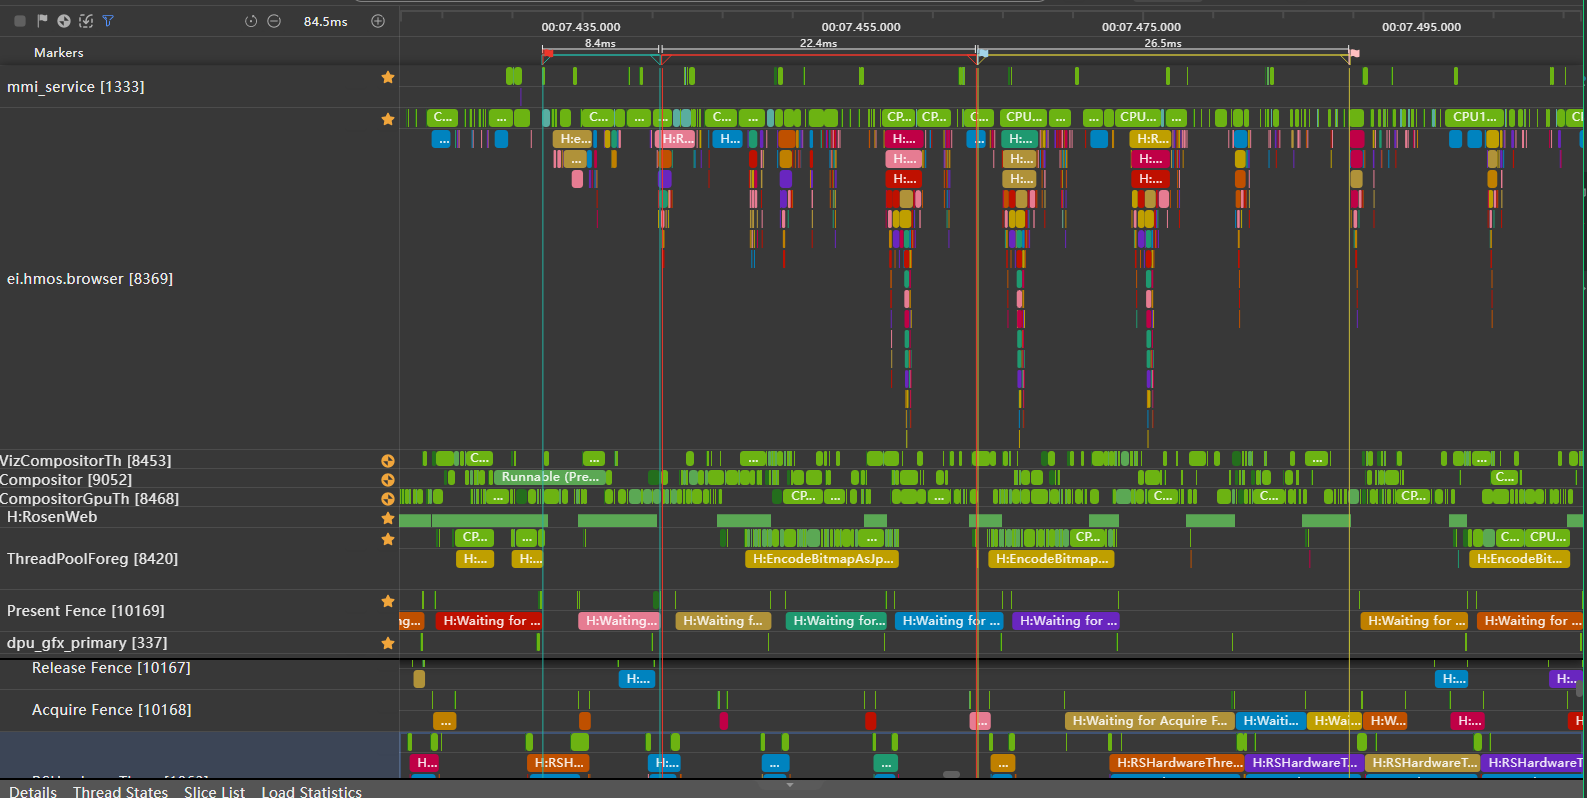1587x798 pixels.
Task: Zoom out with the minus circle icon
Action: pos(274,21)
